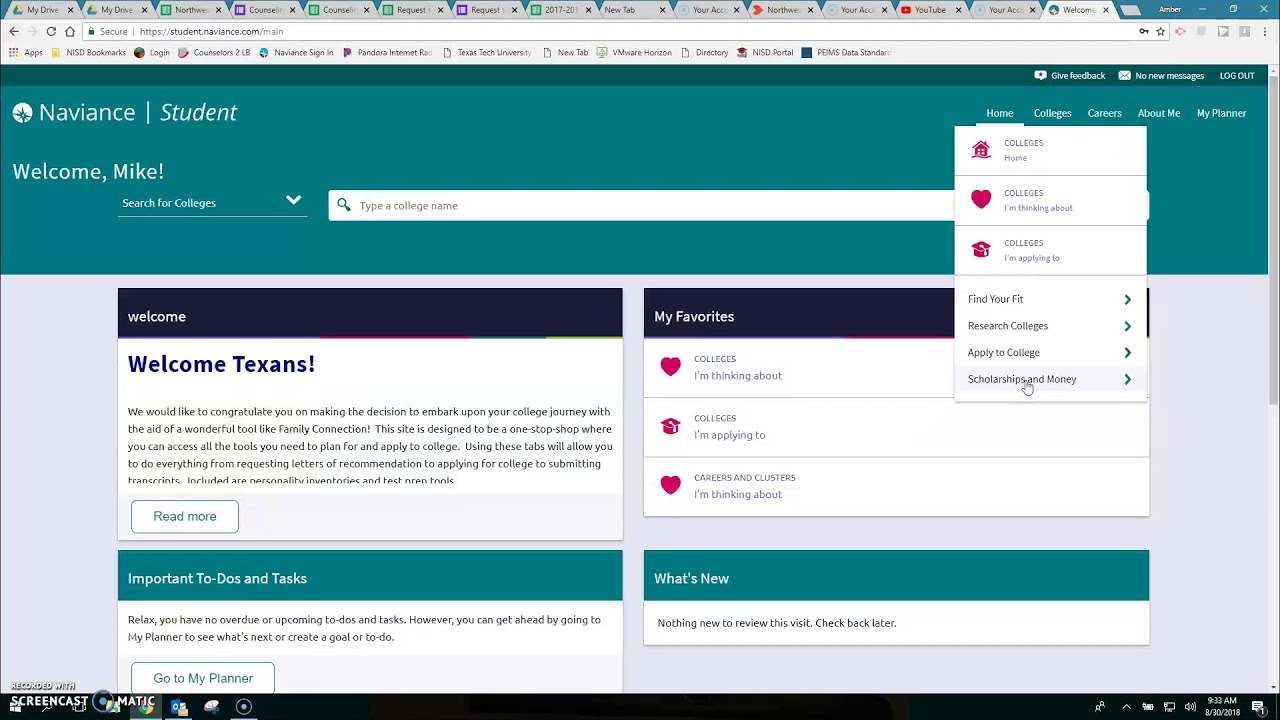Open the About Me menu
The height and width of the screenshot is (720, 1280).
tap(1158, 113)
